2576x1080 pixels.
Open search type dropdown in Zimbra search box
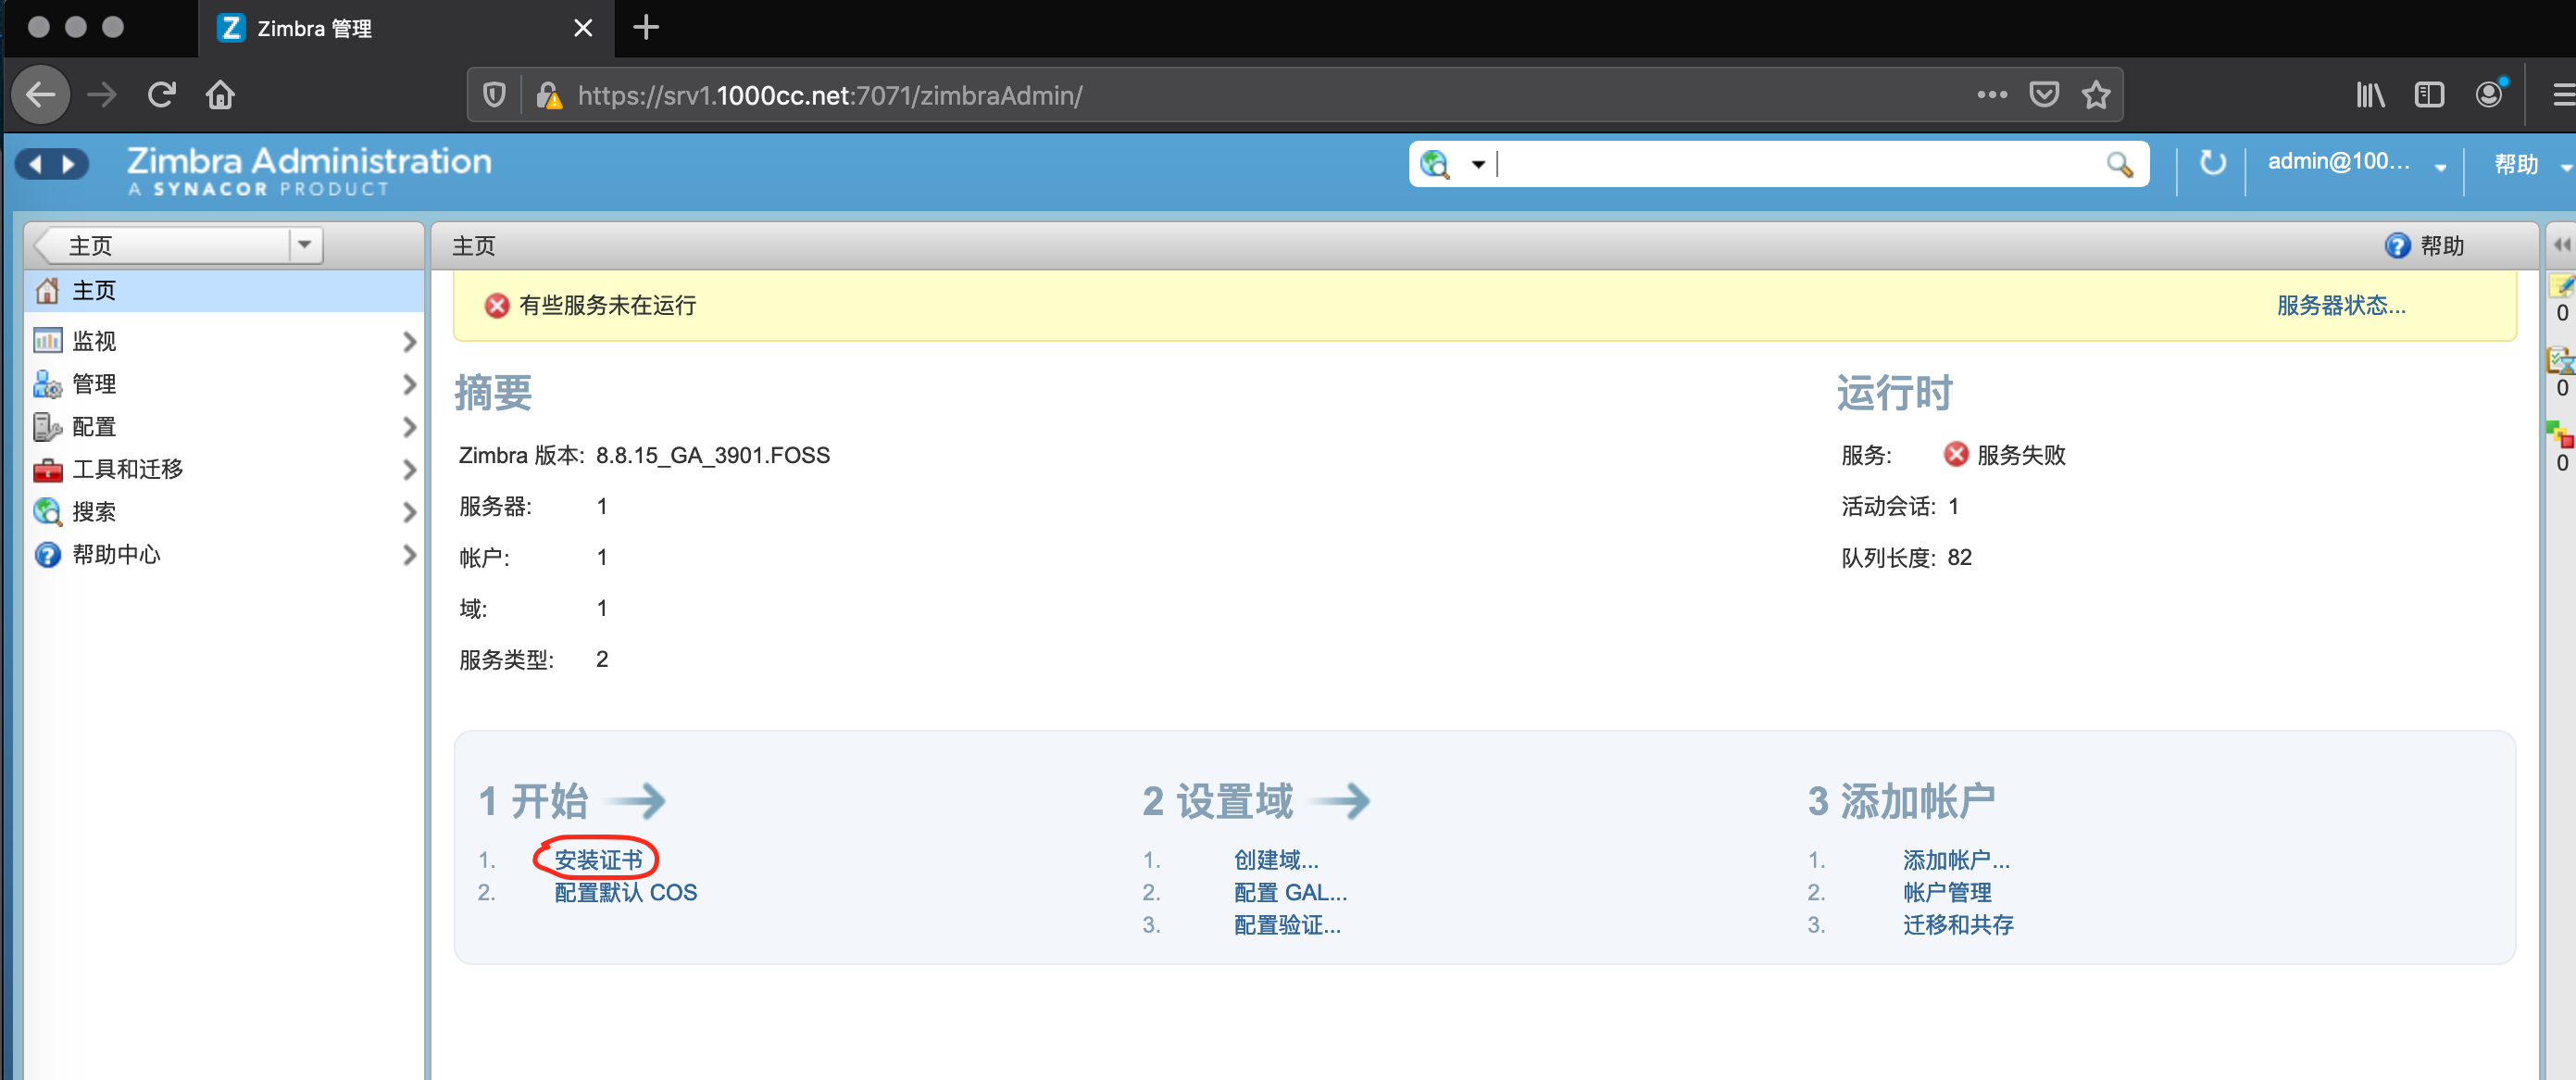pyautogui.click(x=1478, y=164)
